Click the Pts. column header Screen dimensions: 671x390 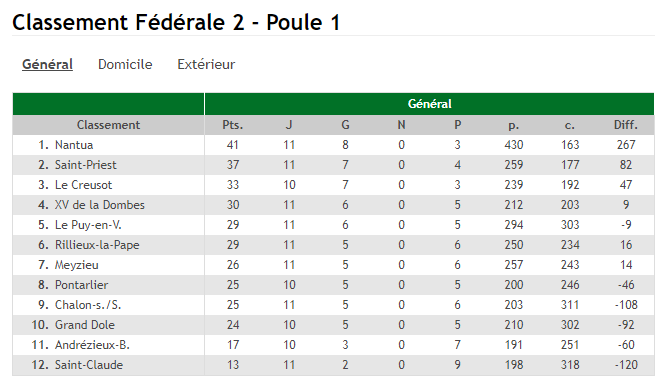232,125
